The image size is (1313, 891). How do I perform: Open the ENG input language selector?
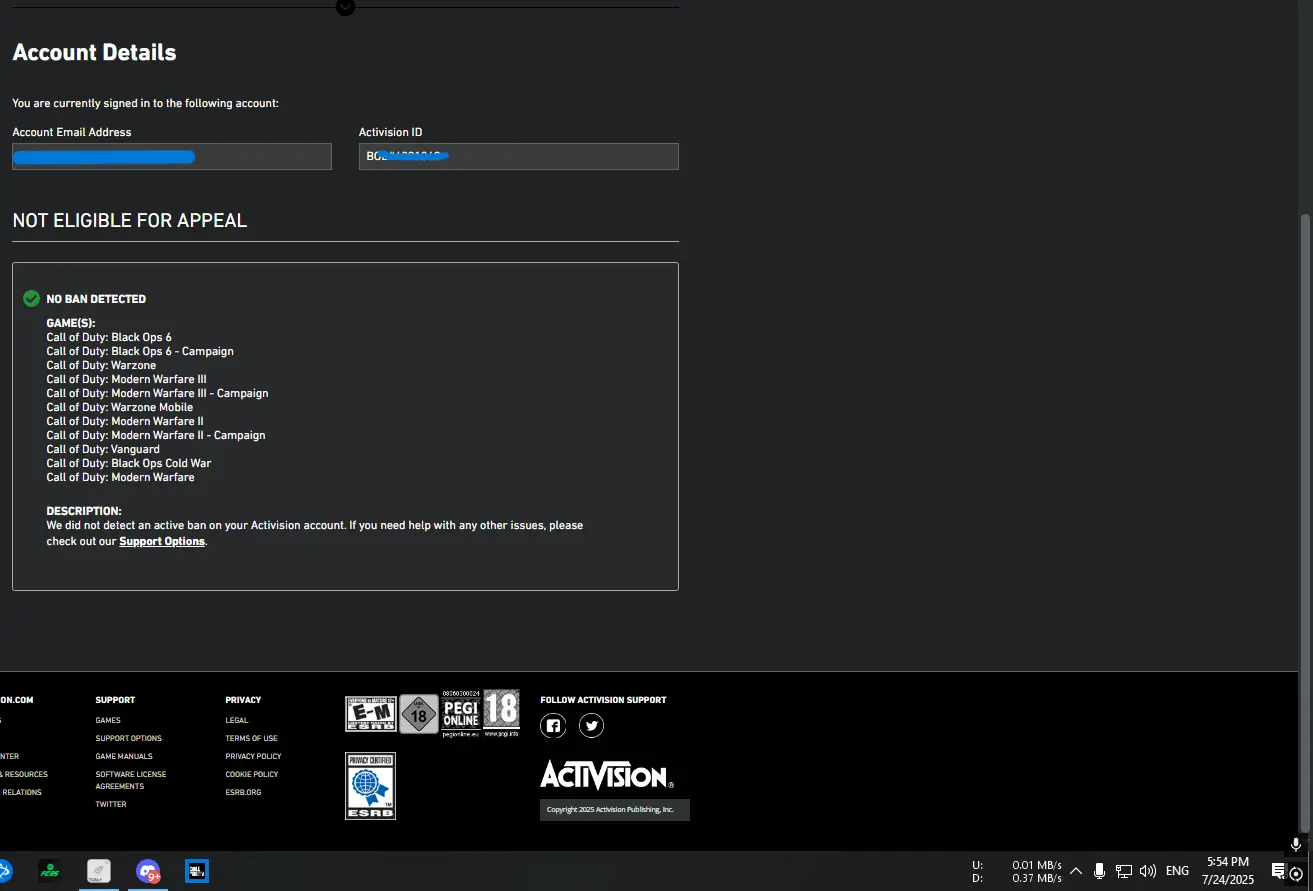point(1177,871)
